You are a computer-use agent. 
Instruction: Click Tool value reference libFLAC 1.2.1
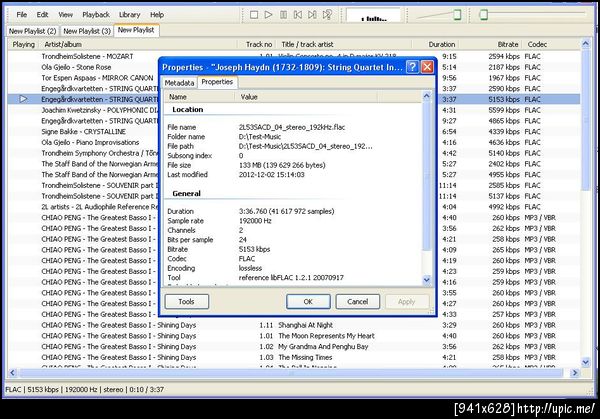click(x=291, y=277)
